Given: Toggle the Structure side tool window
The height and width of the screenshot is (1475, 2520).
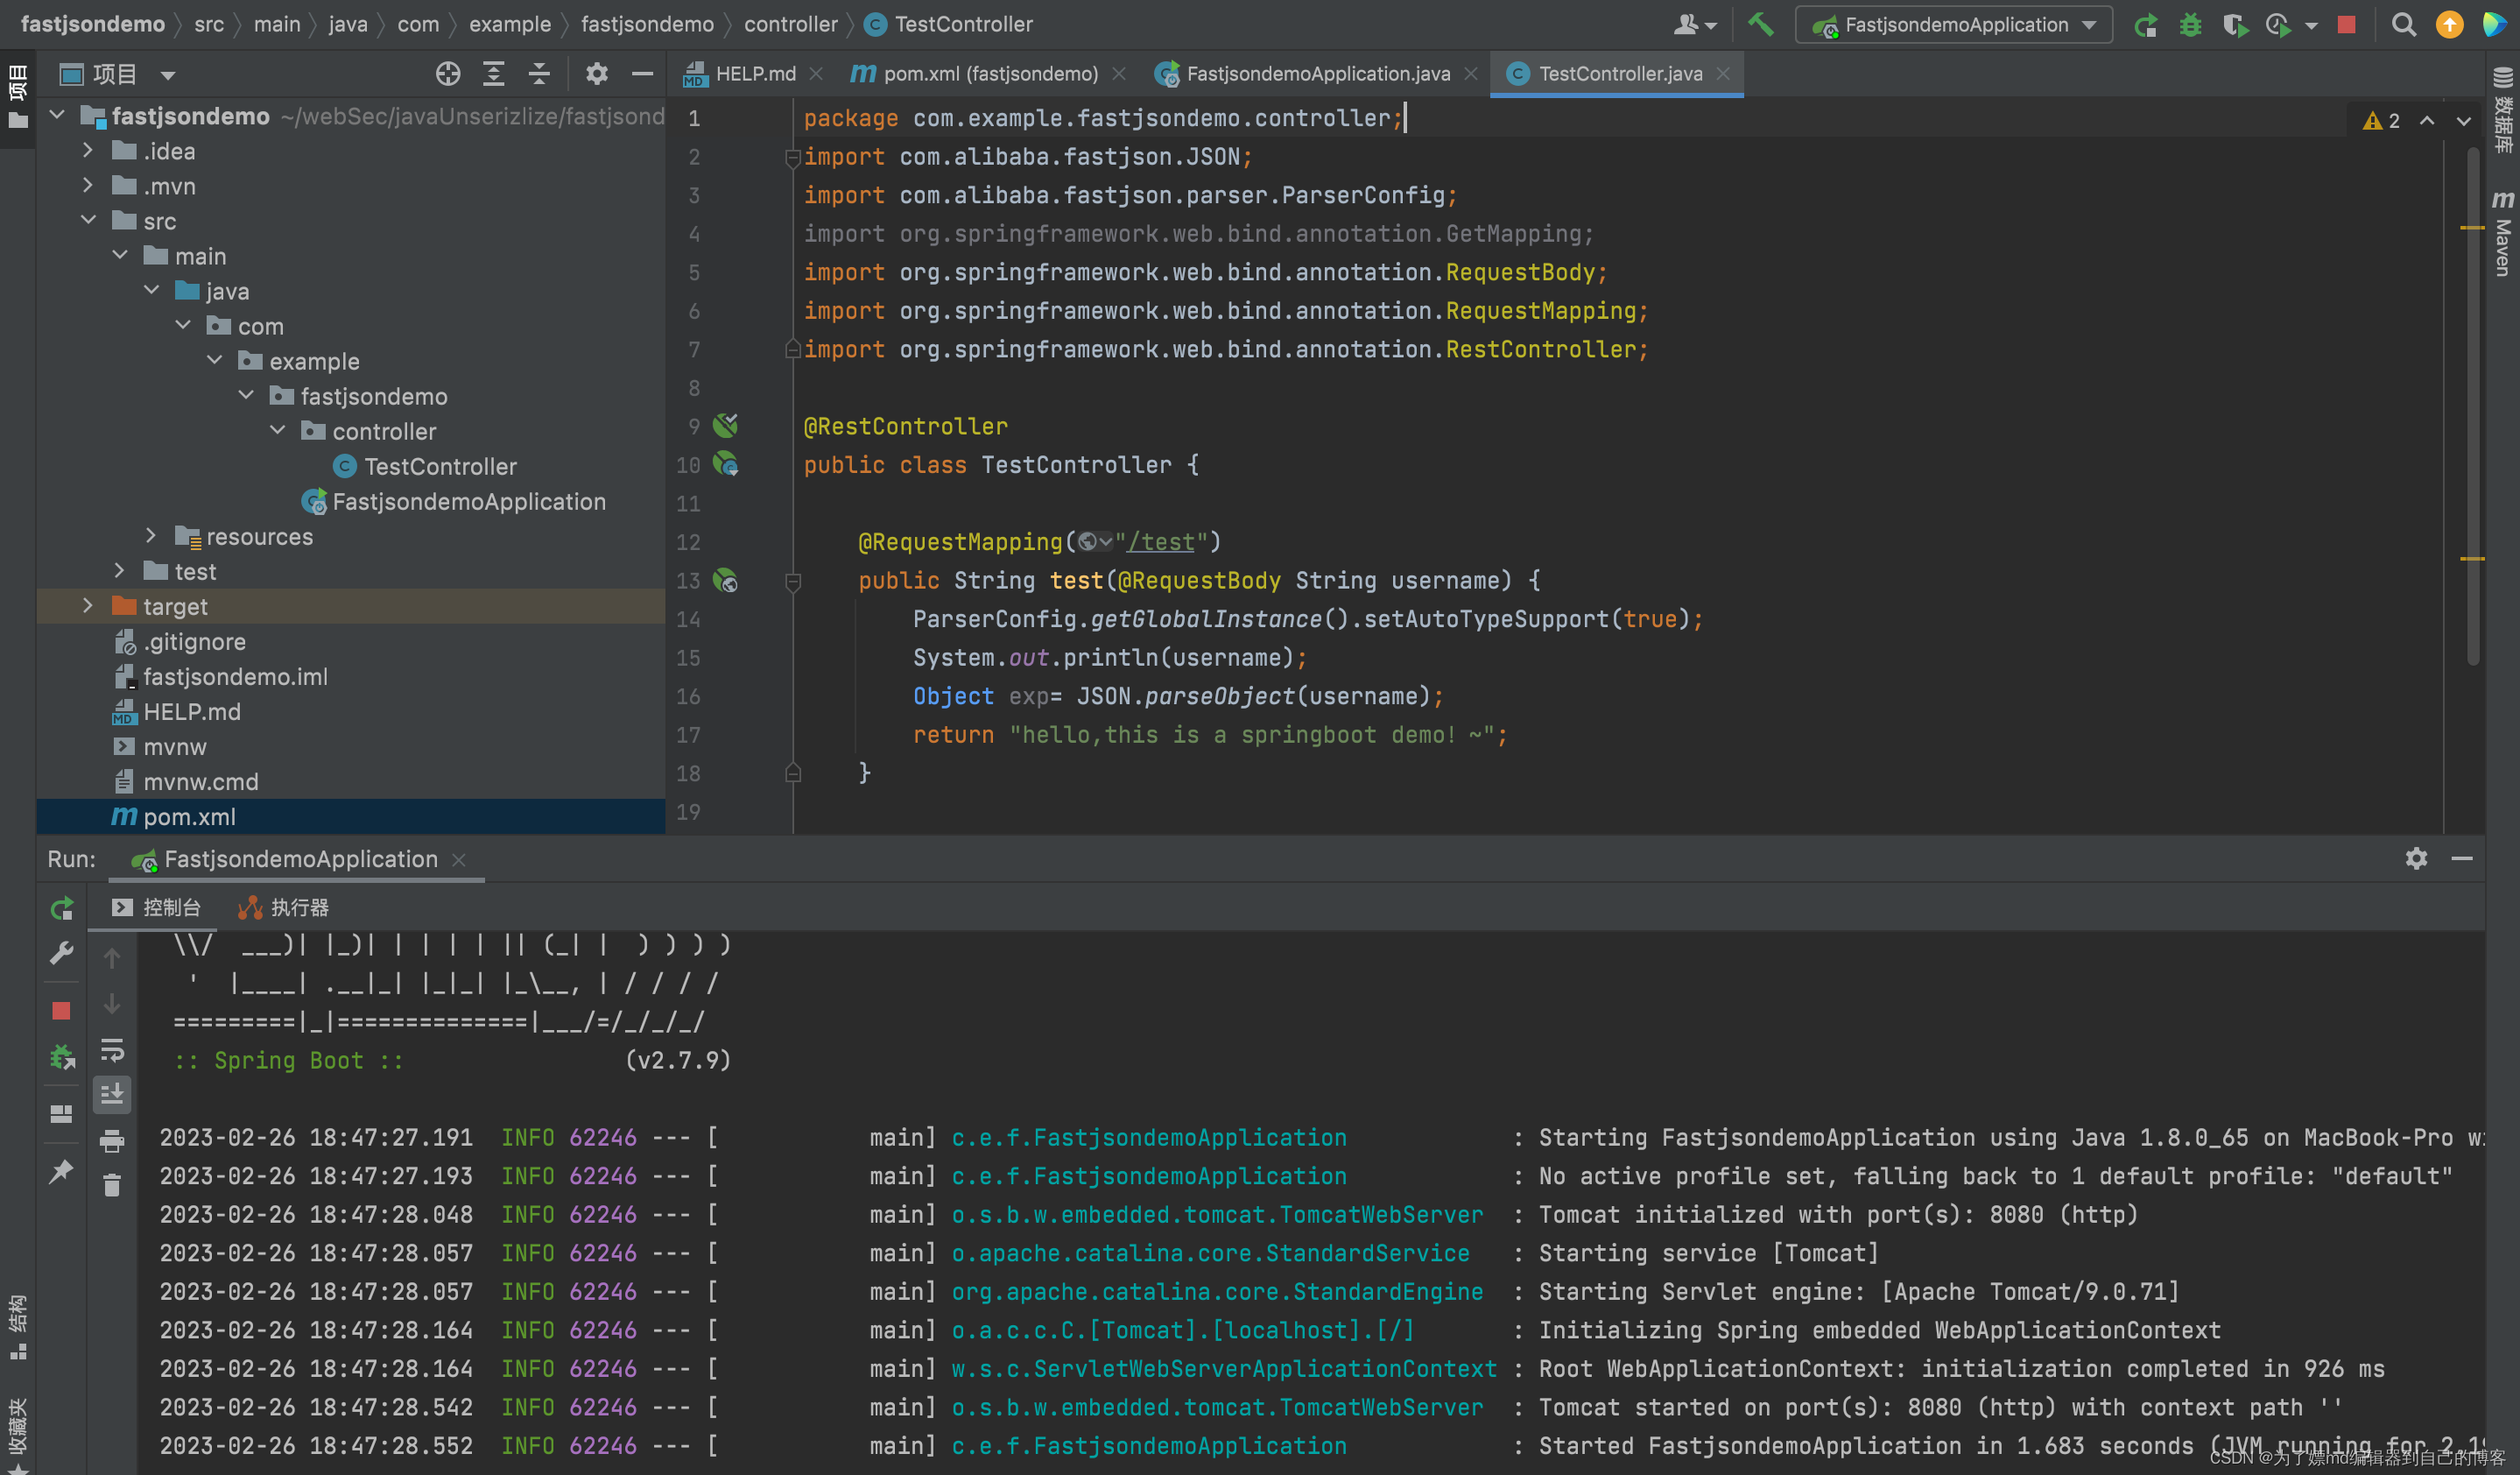Looking at the screenshot, I should [17, 1327].
